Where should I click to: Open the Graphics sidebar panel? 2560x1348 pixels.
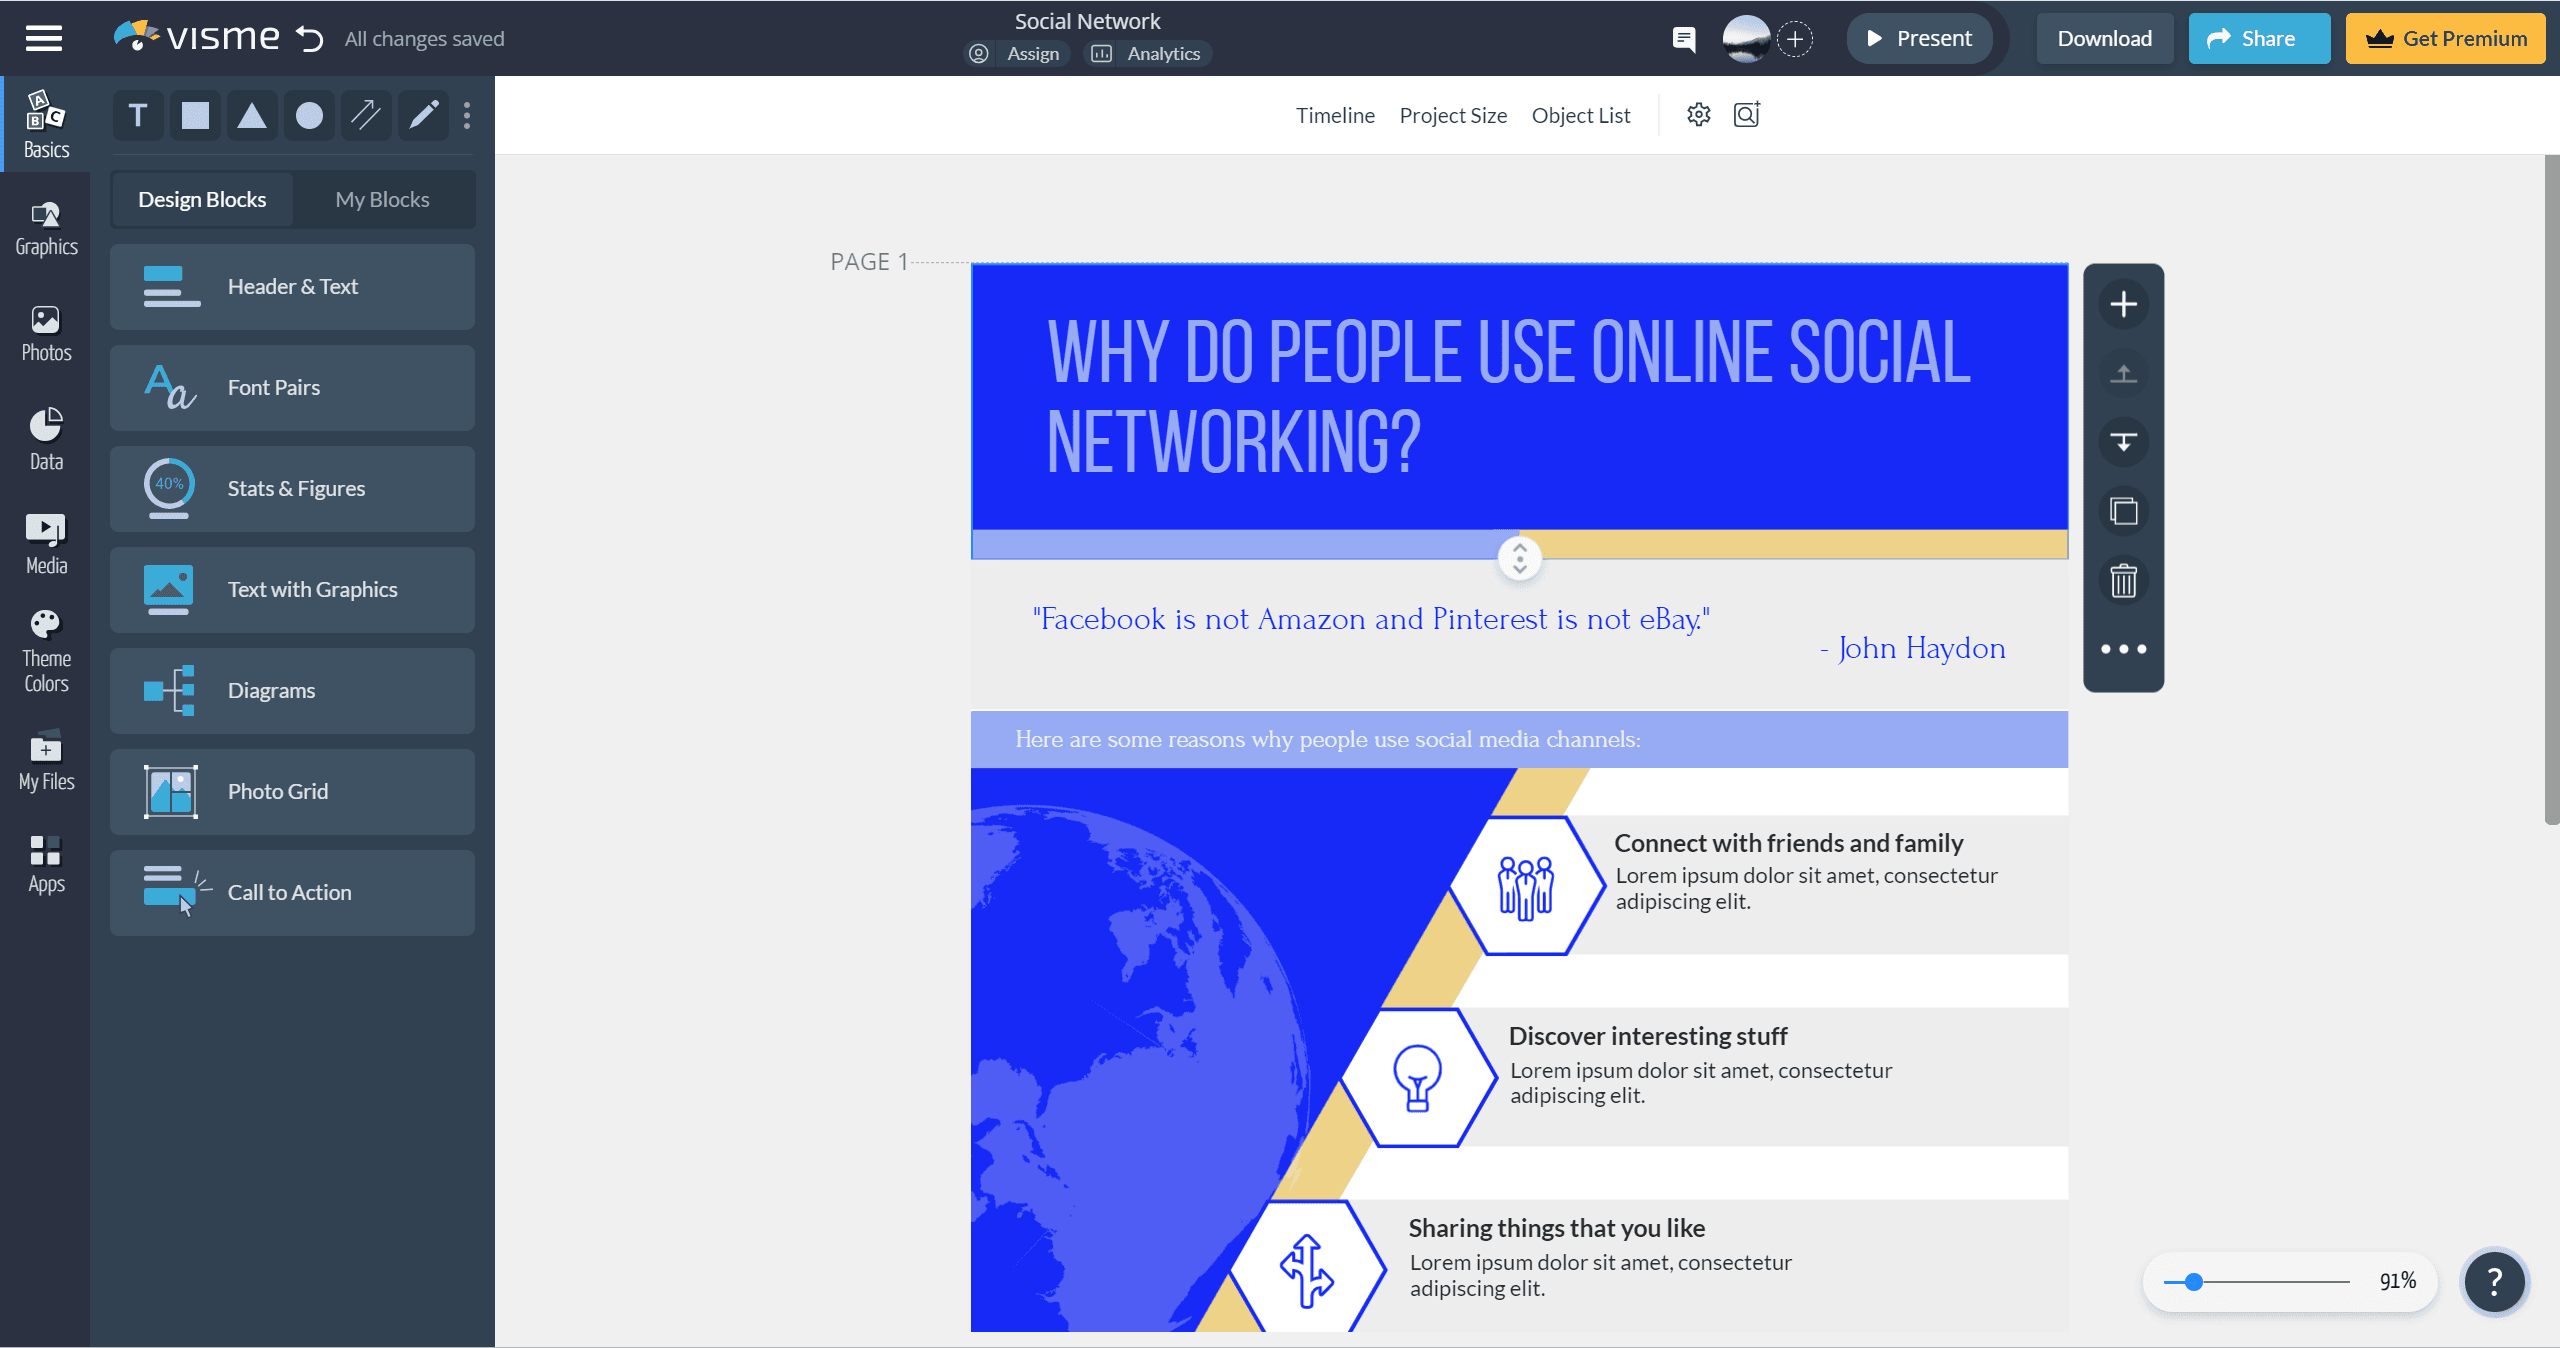click(x=46, y=230)
